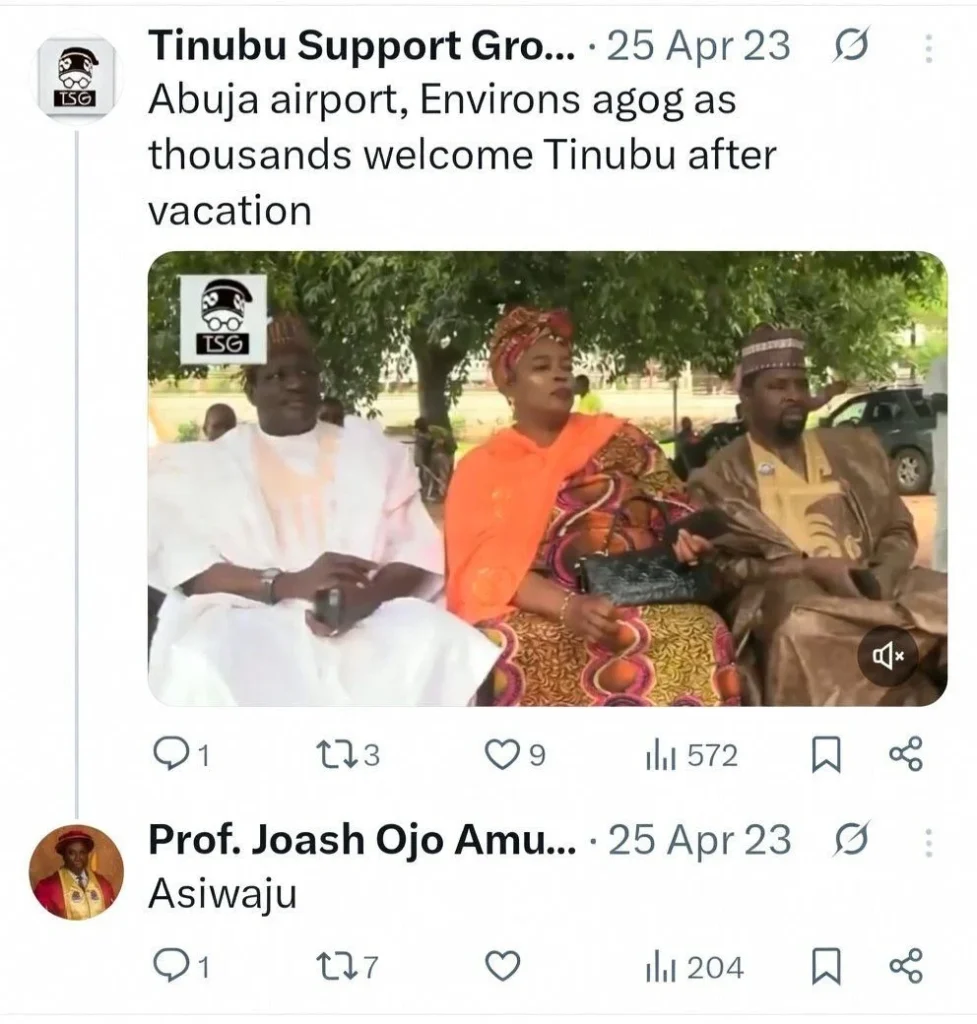The height and width of the screenshot is (1024, 977).
Task: Retweet the Asiwaju reply
Action: 332,967
